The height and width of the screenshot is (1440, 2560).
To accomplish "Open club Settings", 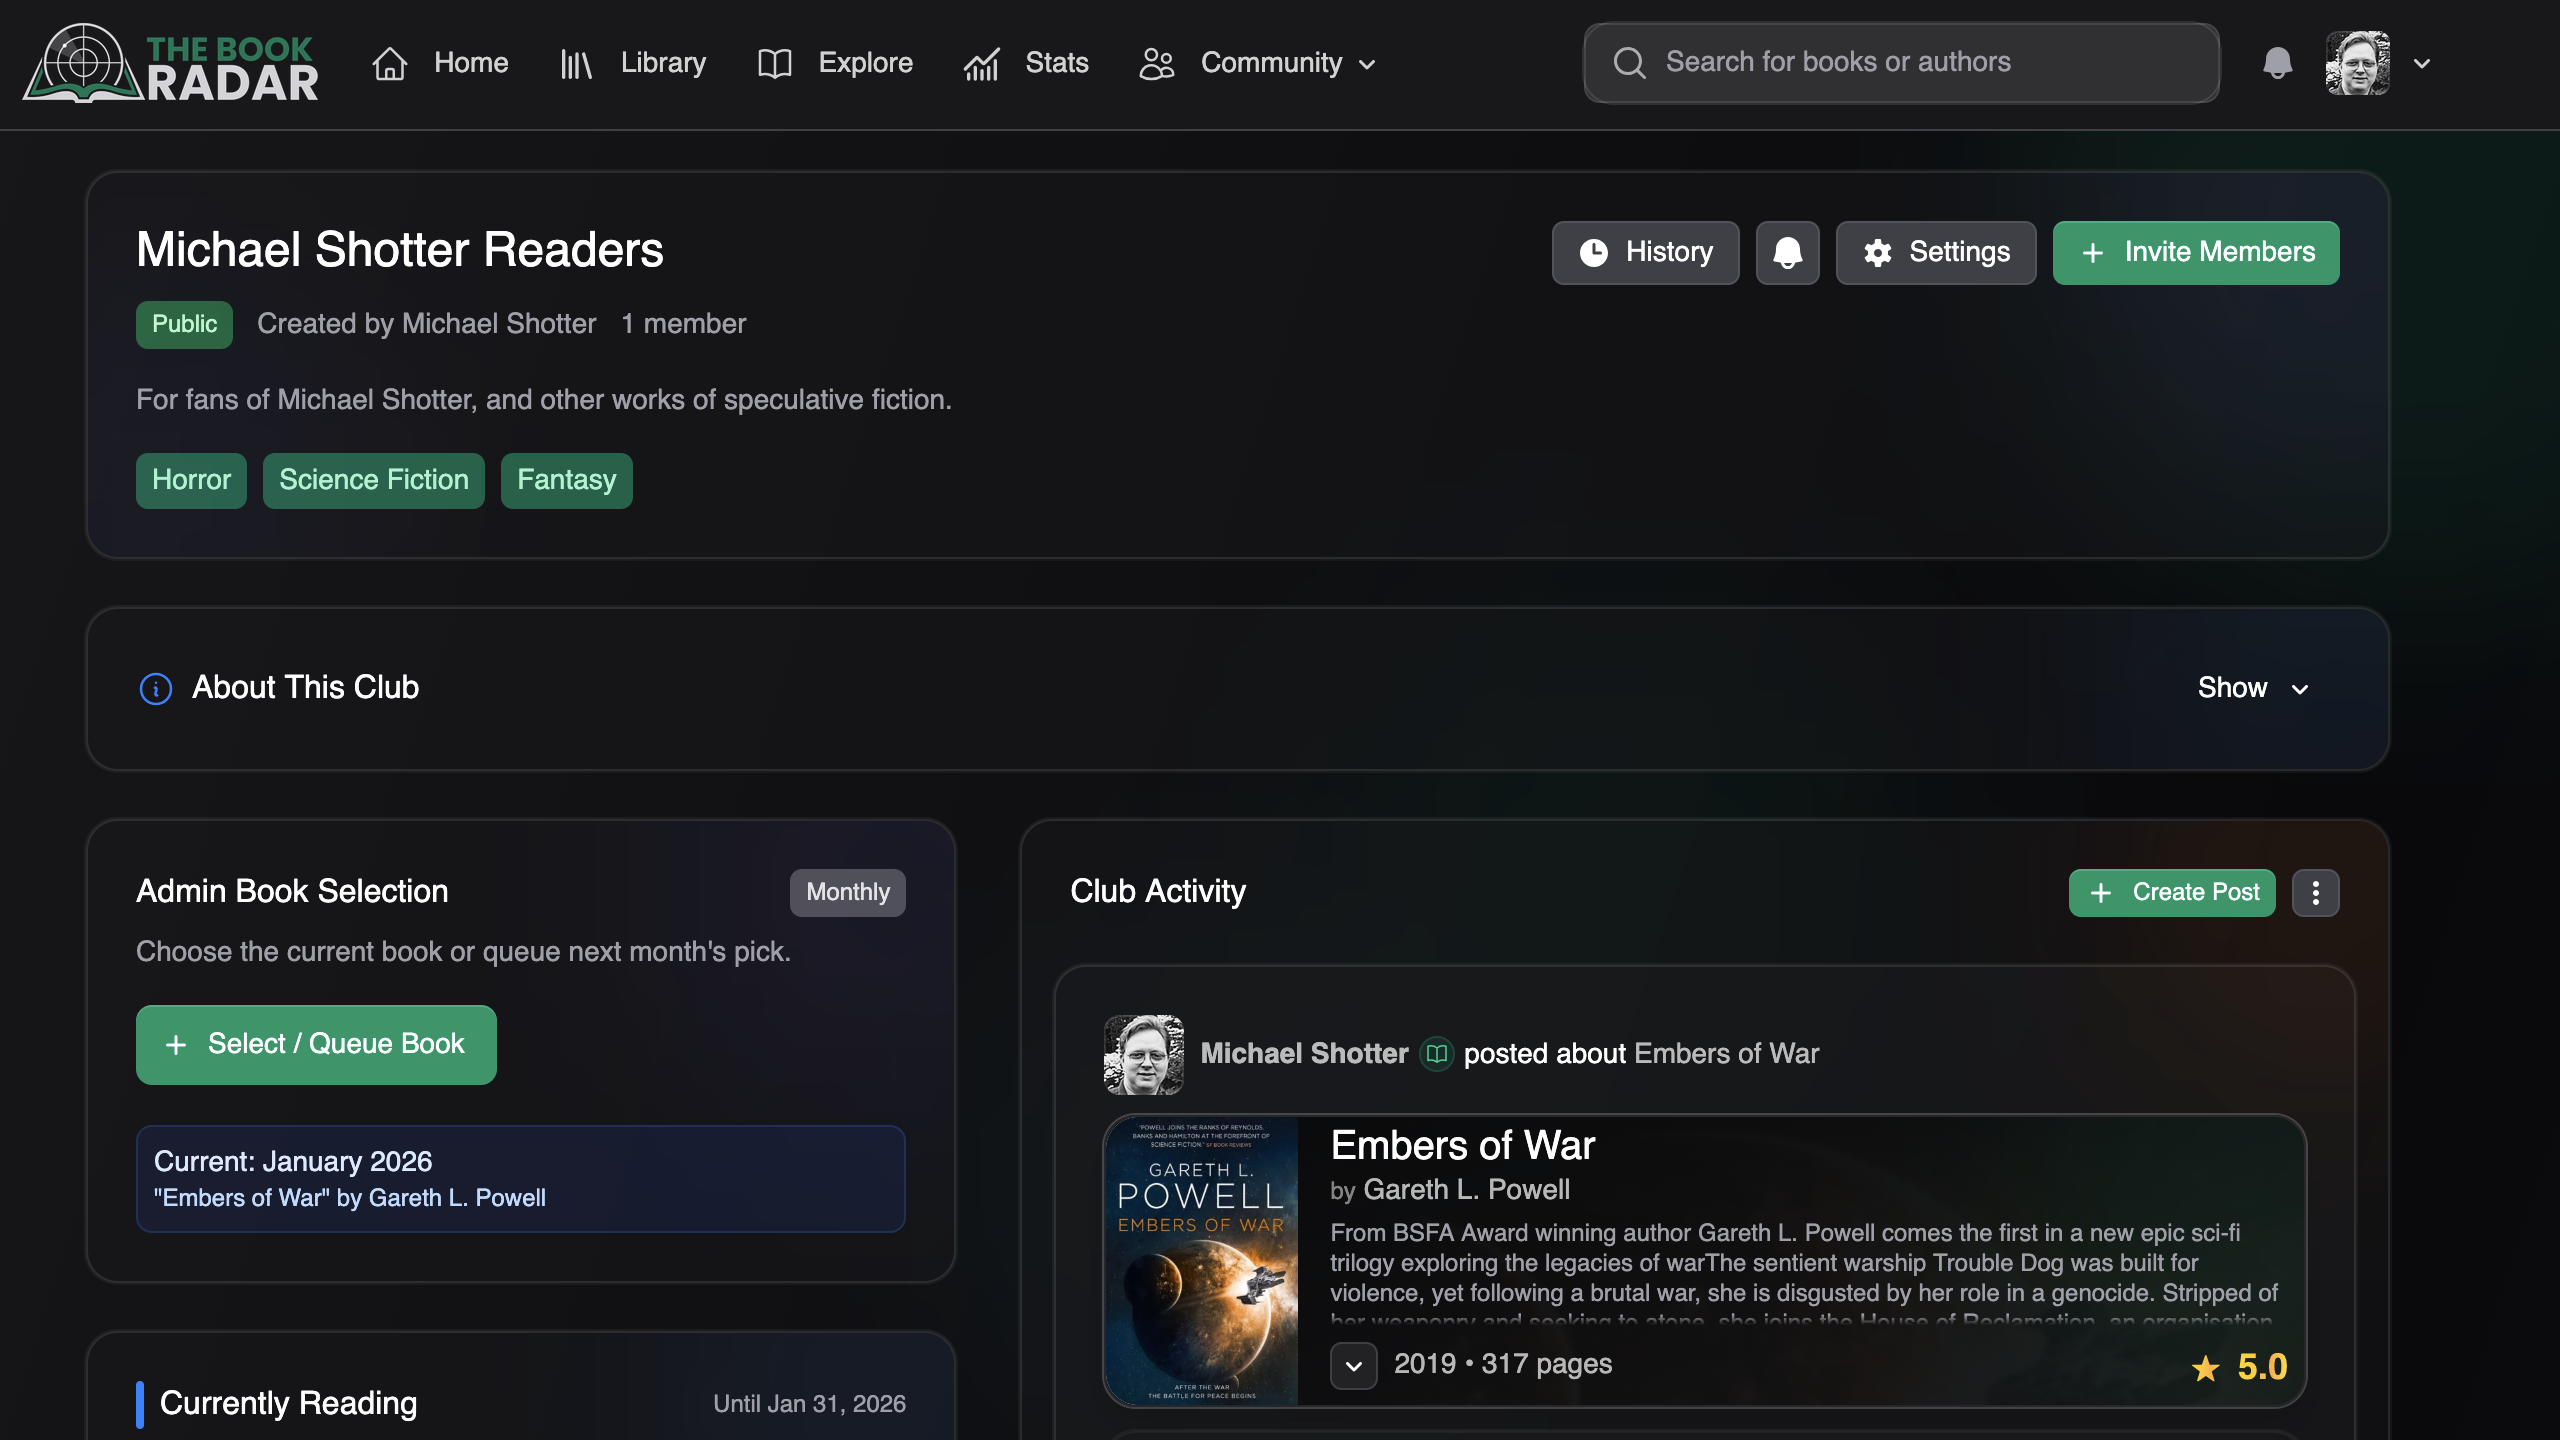I will click(1935, 253).
